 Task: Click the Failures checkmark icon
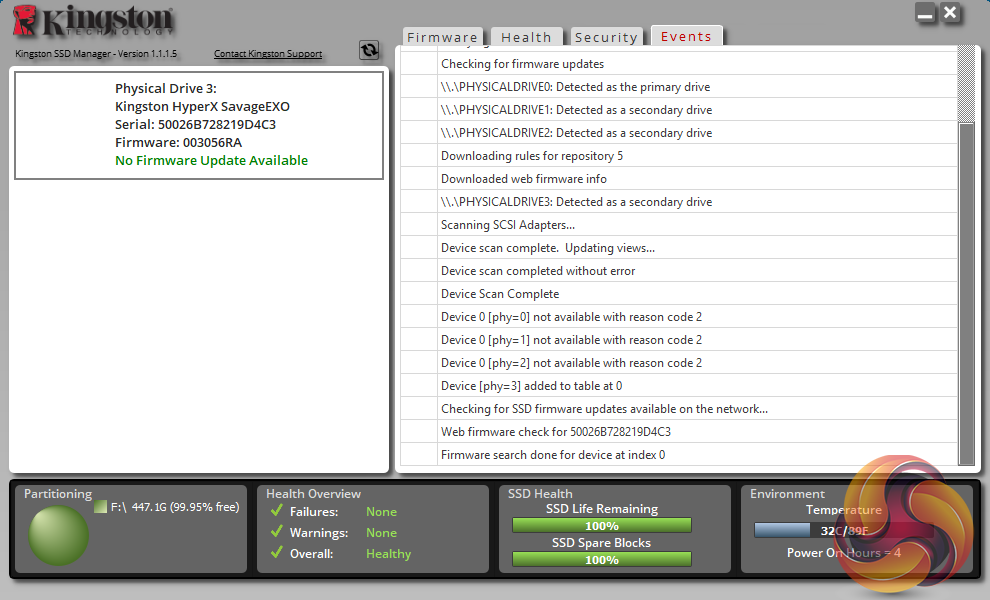coord(277,510)
